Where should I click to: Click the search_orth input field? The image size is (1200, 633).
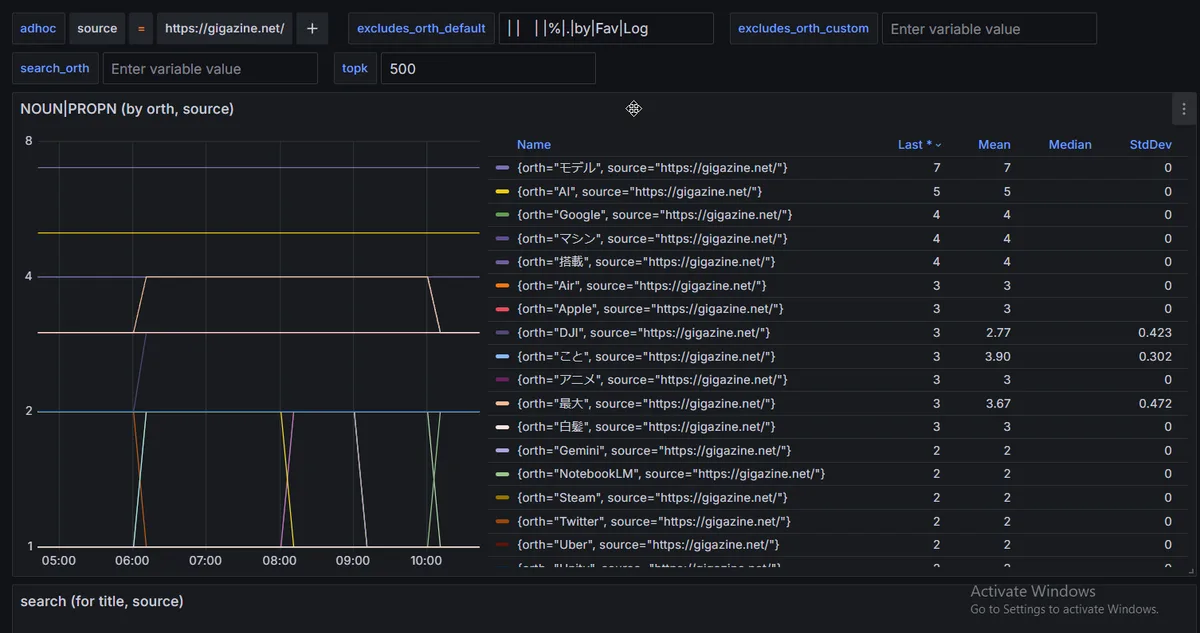point(210,69)
